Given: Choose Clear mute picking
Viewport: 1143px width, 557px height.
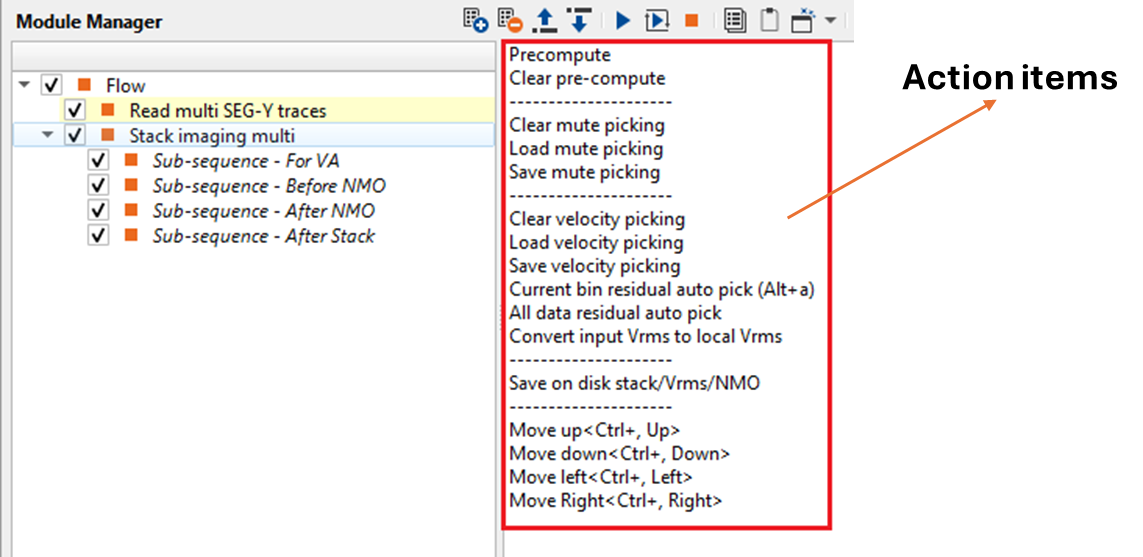Looking at the screenshot, I should [587, 125].
